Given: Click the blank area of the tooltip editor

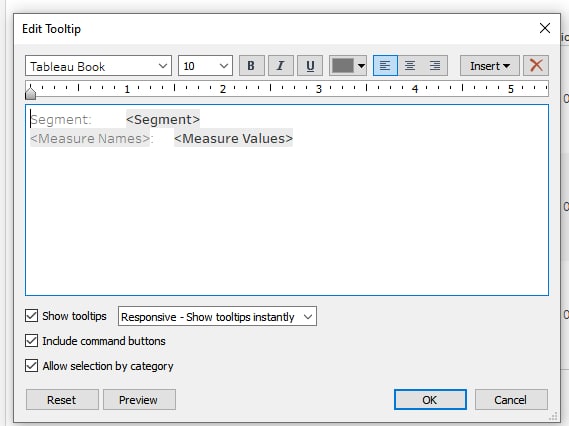Looking at the screenshot, I should 287,221.
